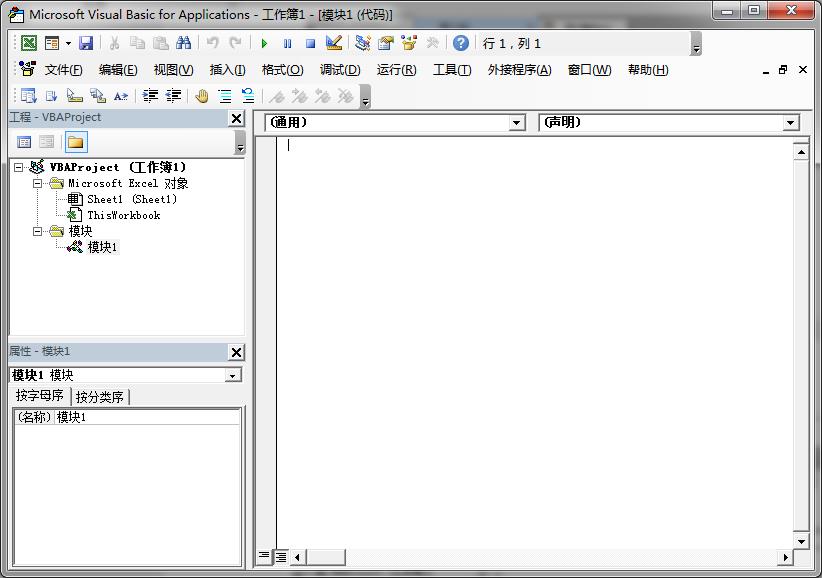
Task: Open the 窗口(W) menu
Action: click(x=589, y=70)
